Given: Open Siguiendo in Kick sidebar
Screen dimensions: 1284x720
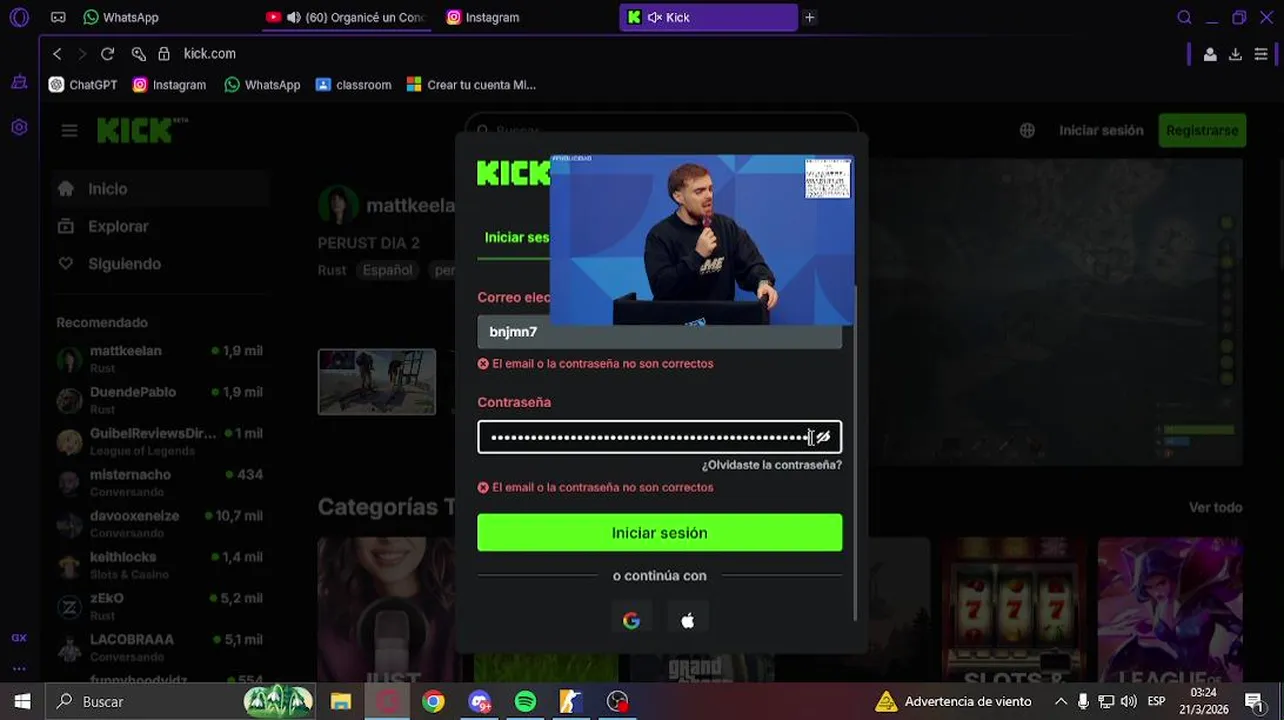Looking at the screenshot, I should pos(160,264).
